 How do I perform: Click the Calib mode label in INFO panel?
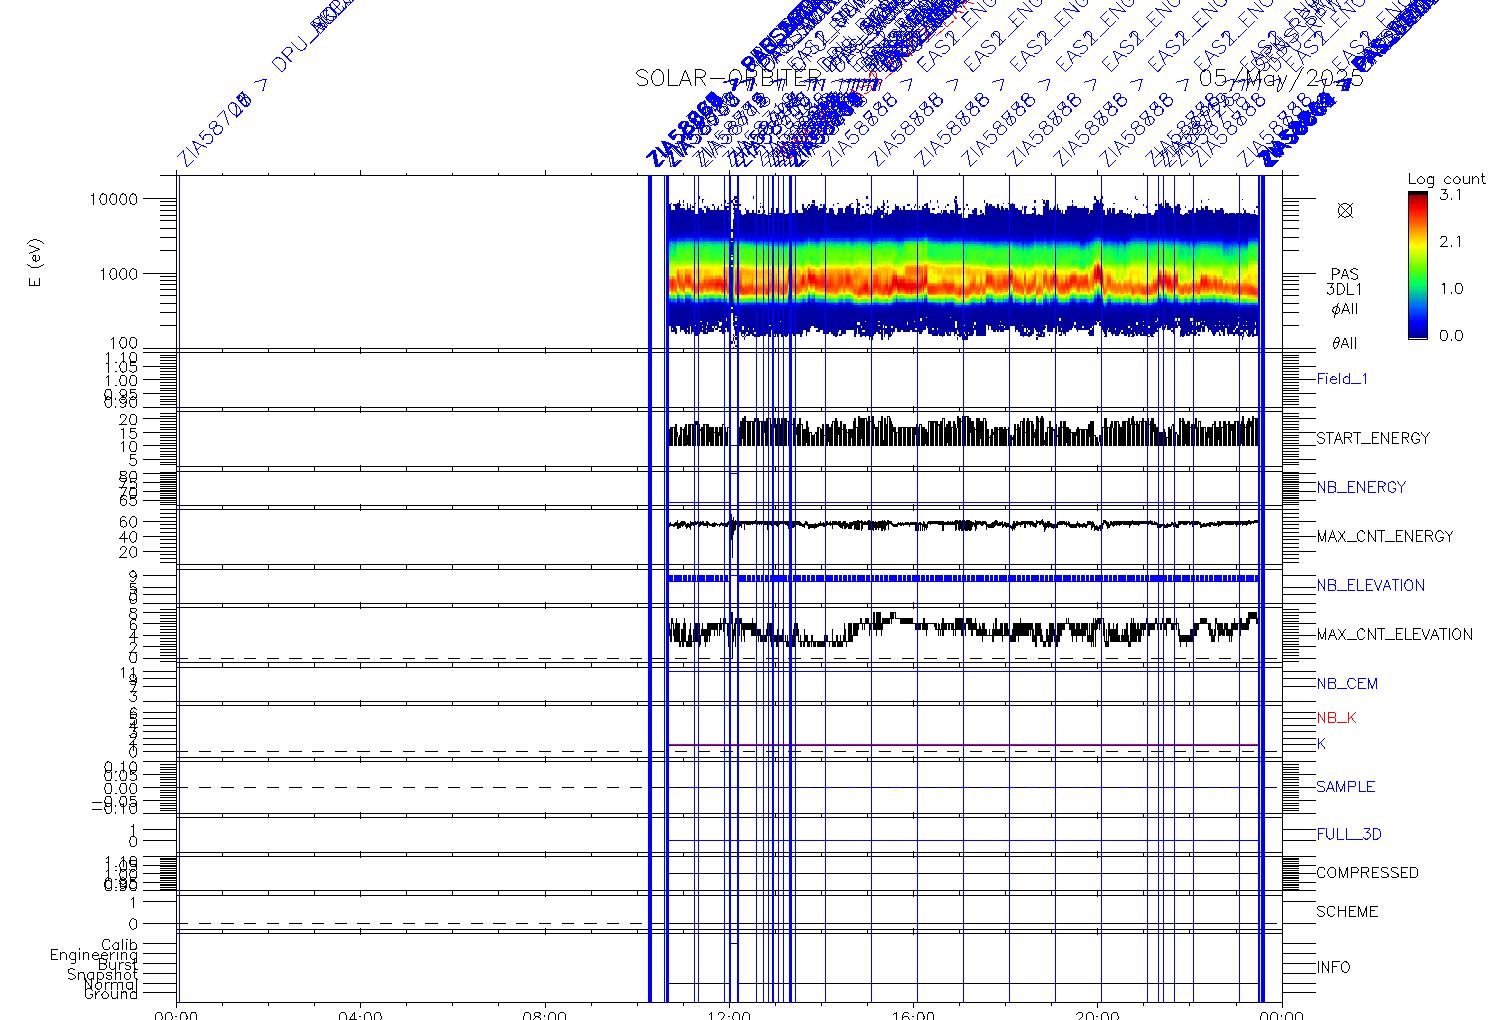[119, 944]
